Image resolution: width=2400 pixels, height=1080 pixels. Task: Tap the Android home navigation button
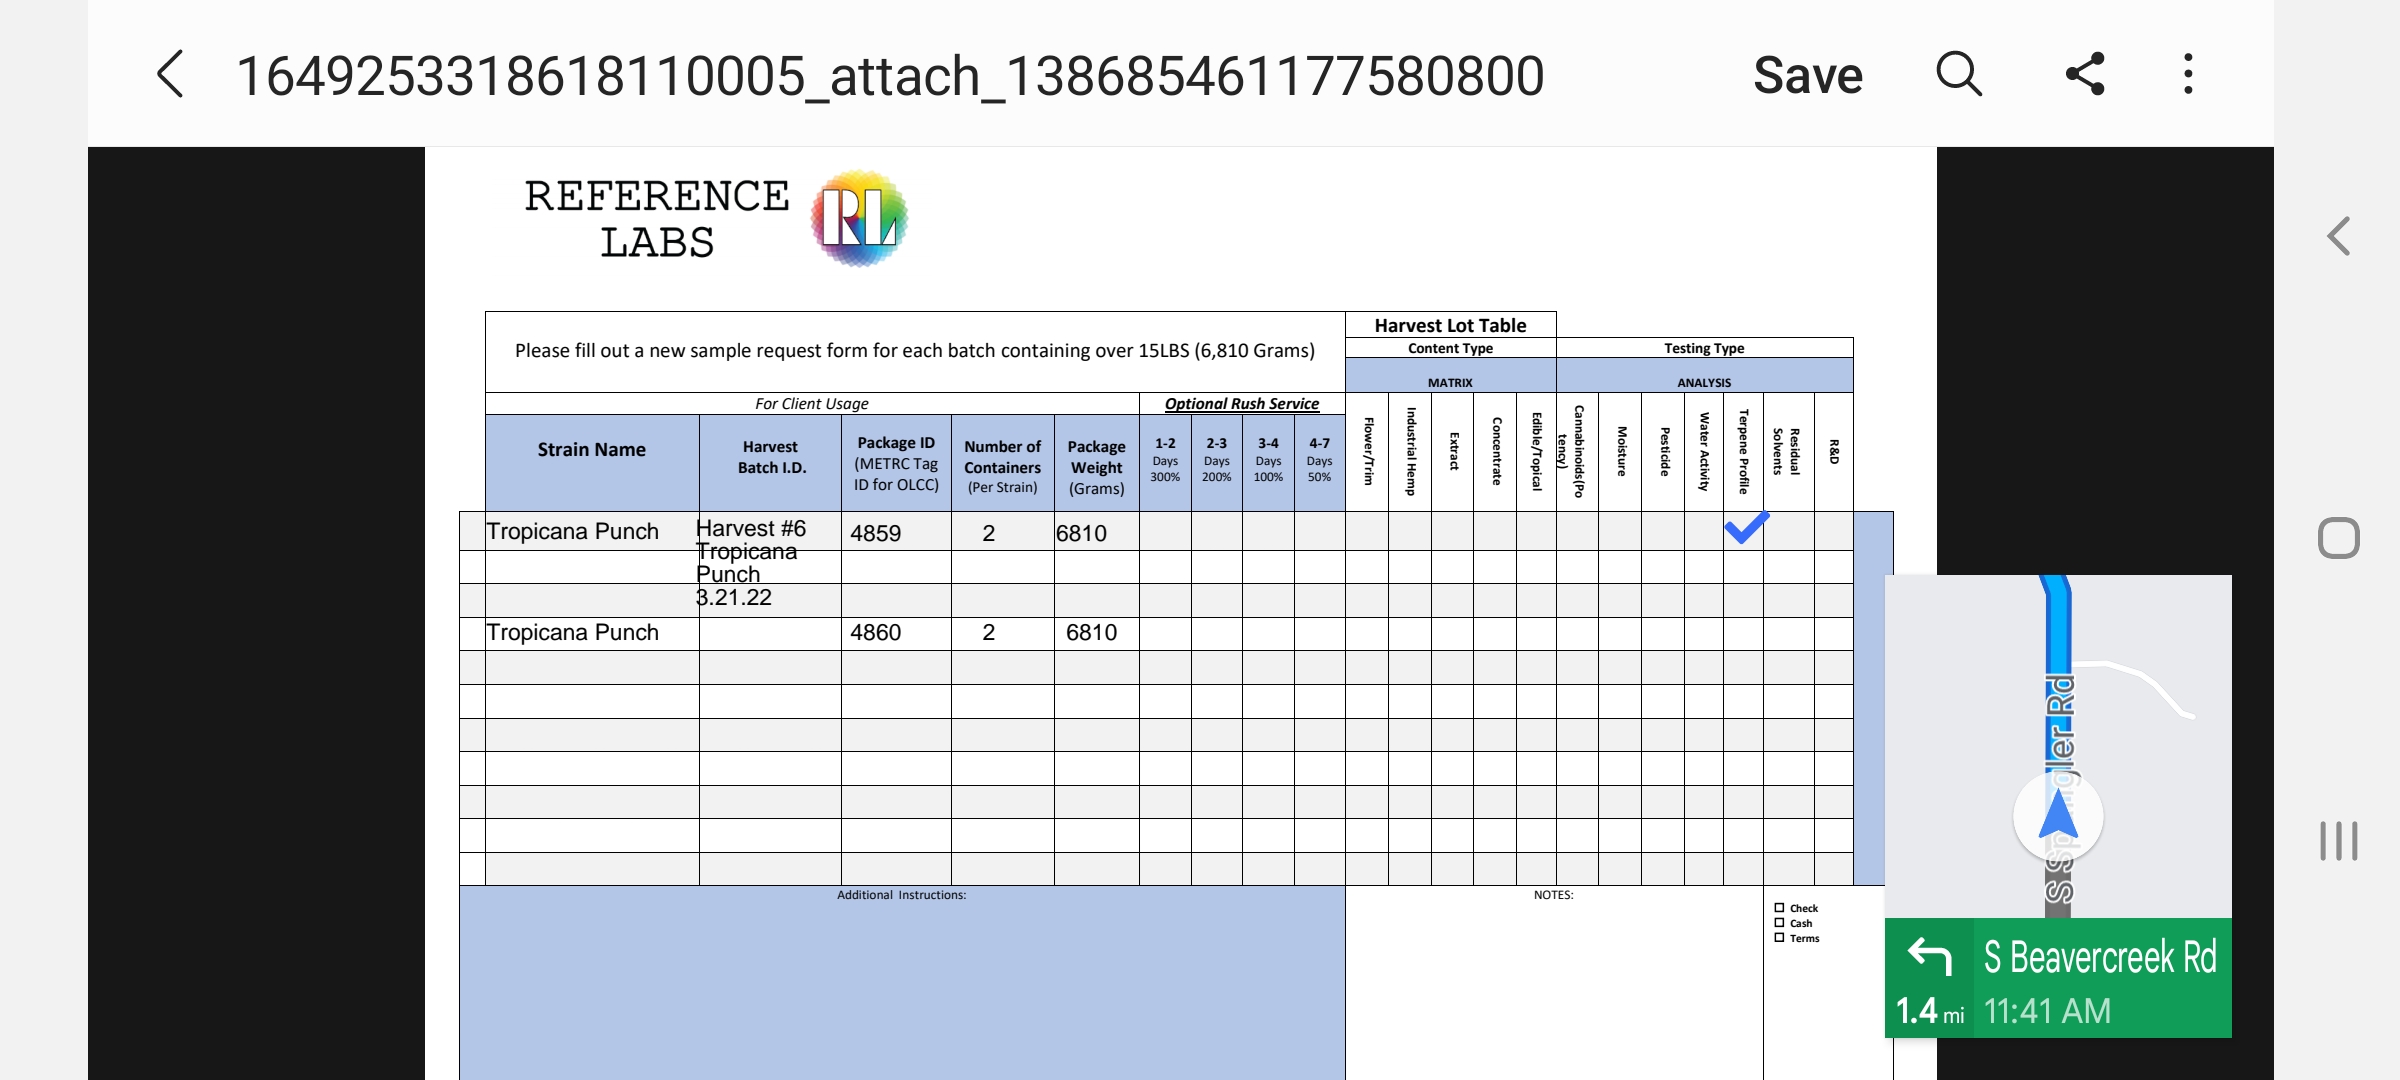coord(2338,538)
